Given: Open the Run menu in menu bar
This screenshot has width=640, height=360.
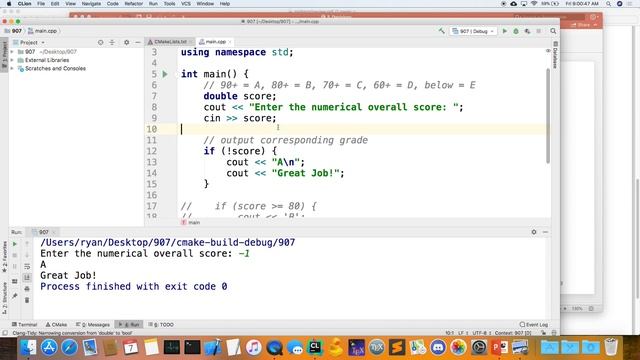Looking at the screenshot, I should point(153,4).
